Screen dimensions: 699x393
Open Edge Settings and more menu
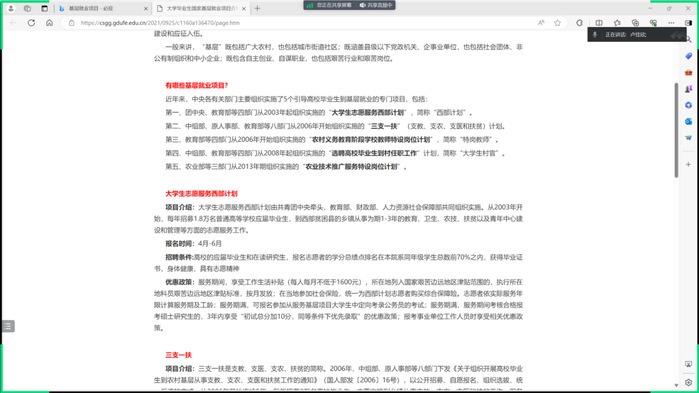click(x=671, y=23)
